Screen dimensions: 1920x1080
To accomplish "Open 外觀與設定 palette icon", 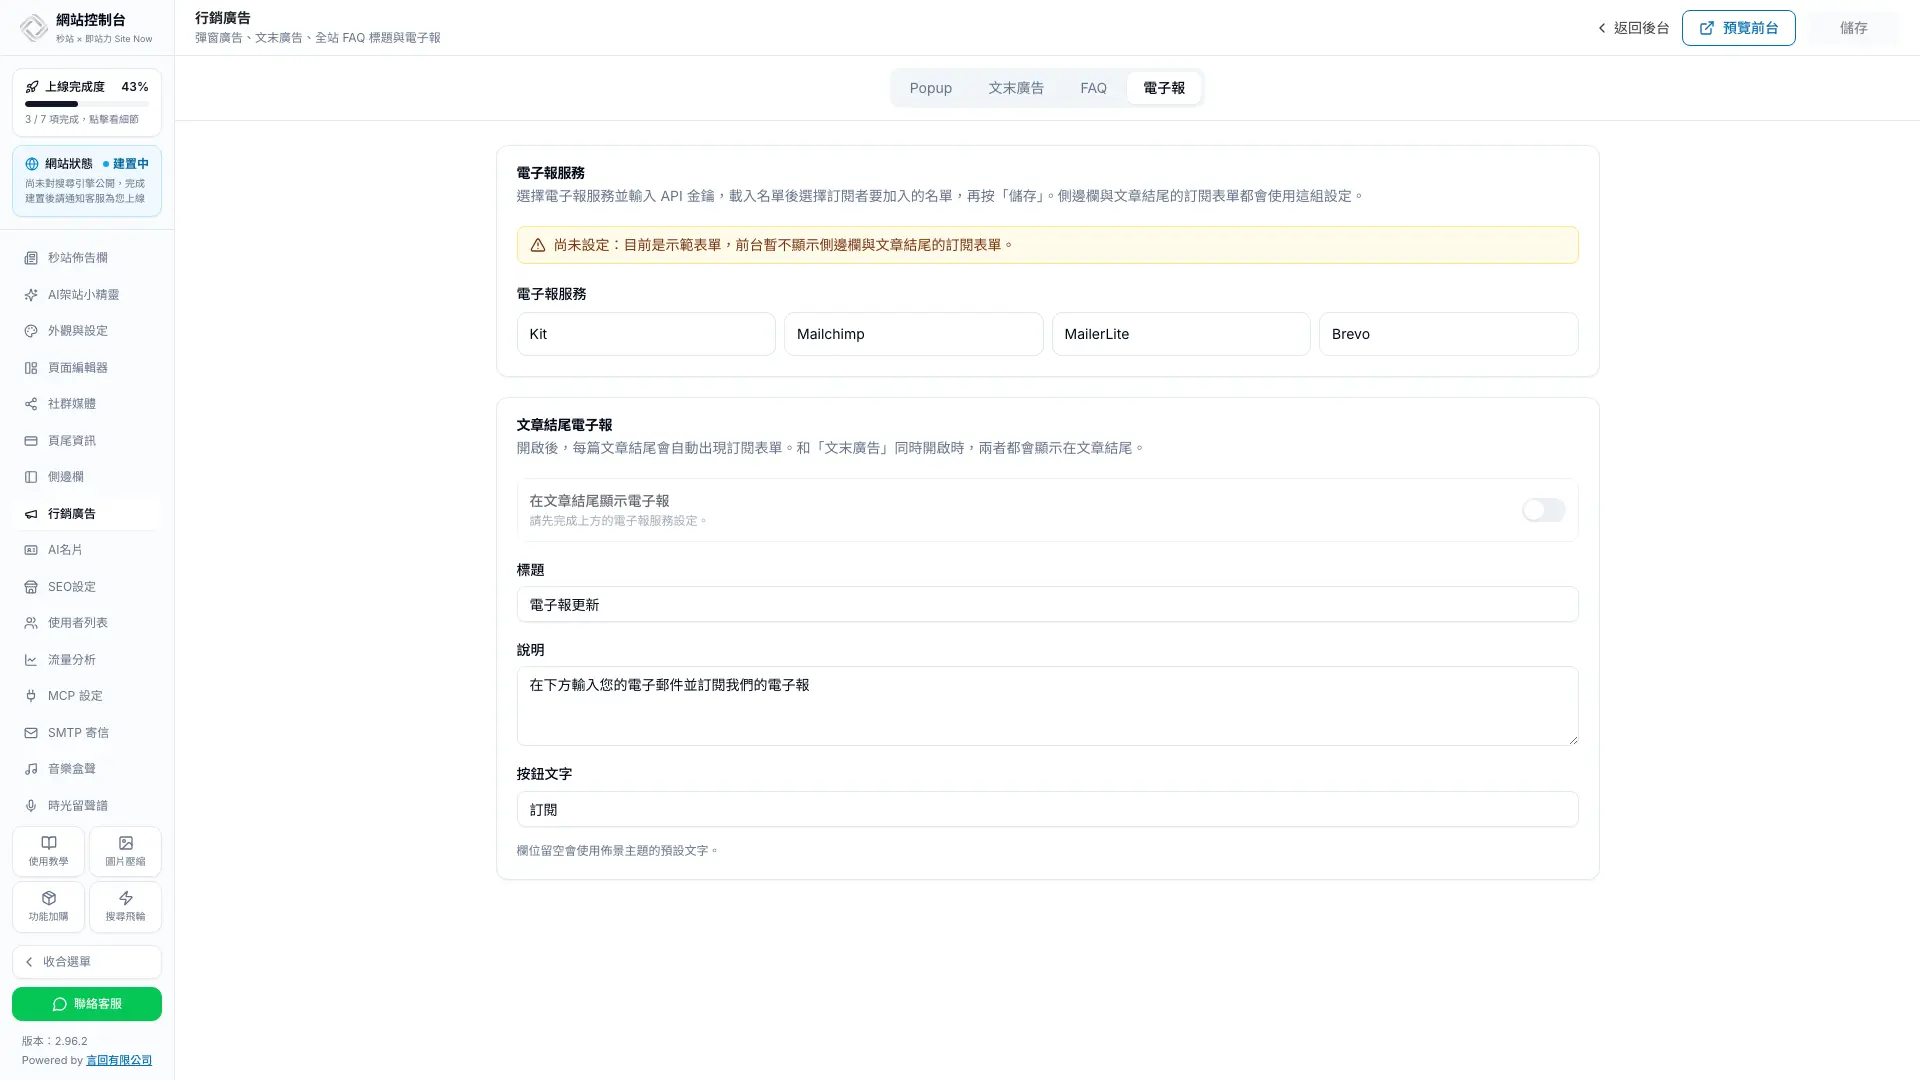I will point(31,331).
